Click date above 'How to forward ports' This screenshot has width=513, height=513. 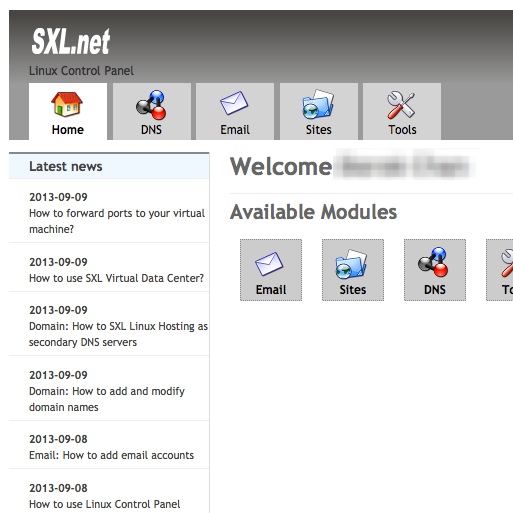(58, 197)
